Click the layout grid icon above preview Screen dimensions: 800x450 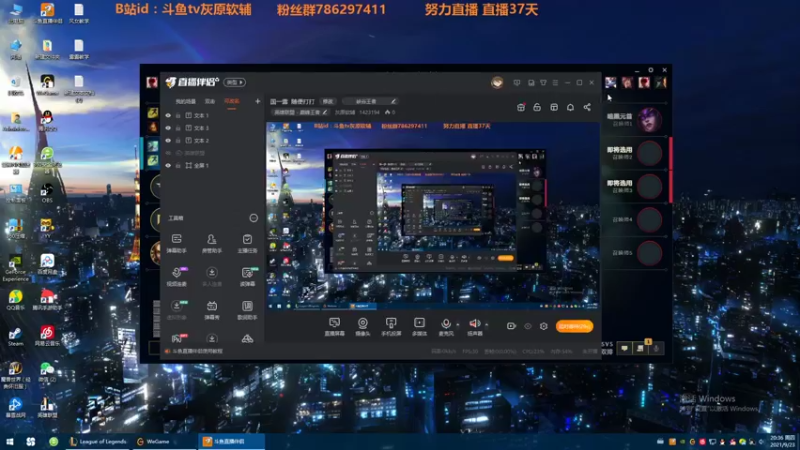[554, 107]
